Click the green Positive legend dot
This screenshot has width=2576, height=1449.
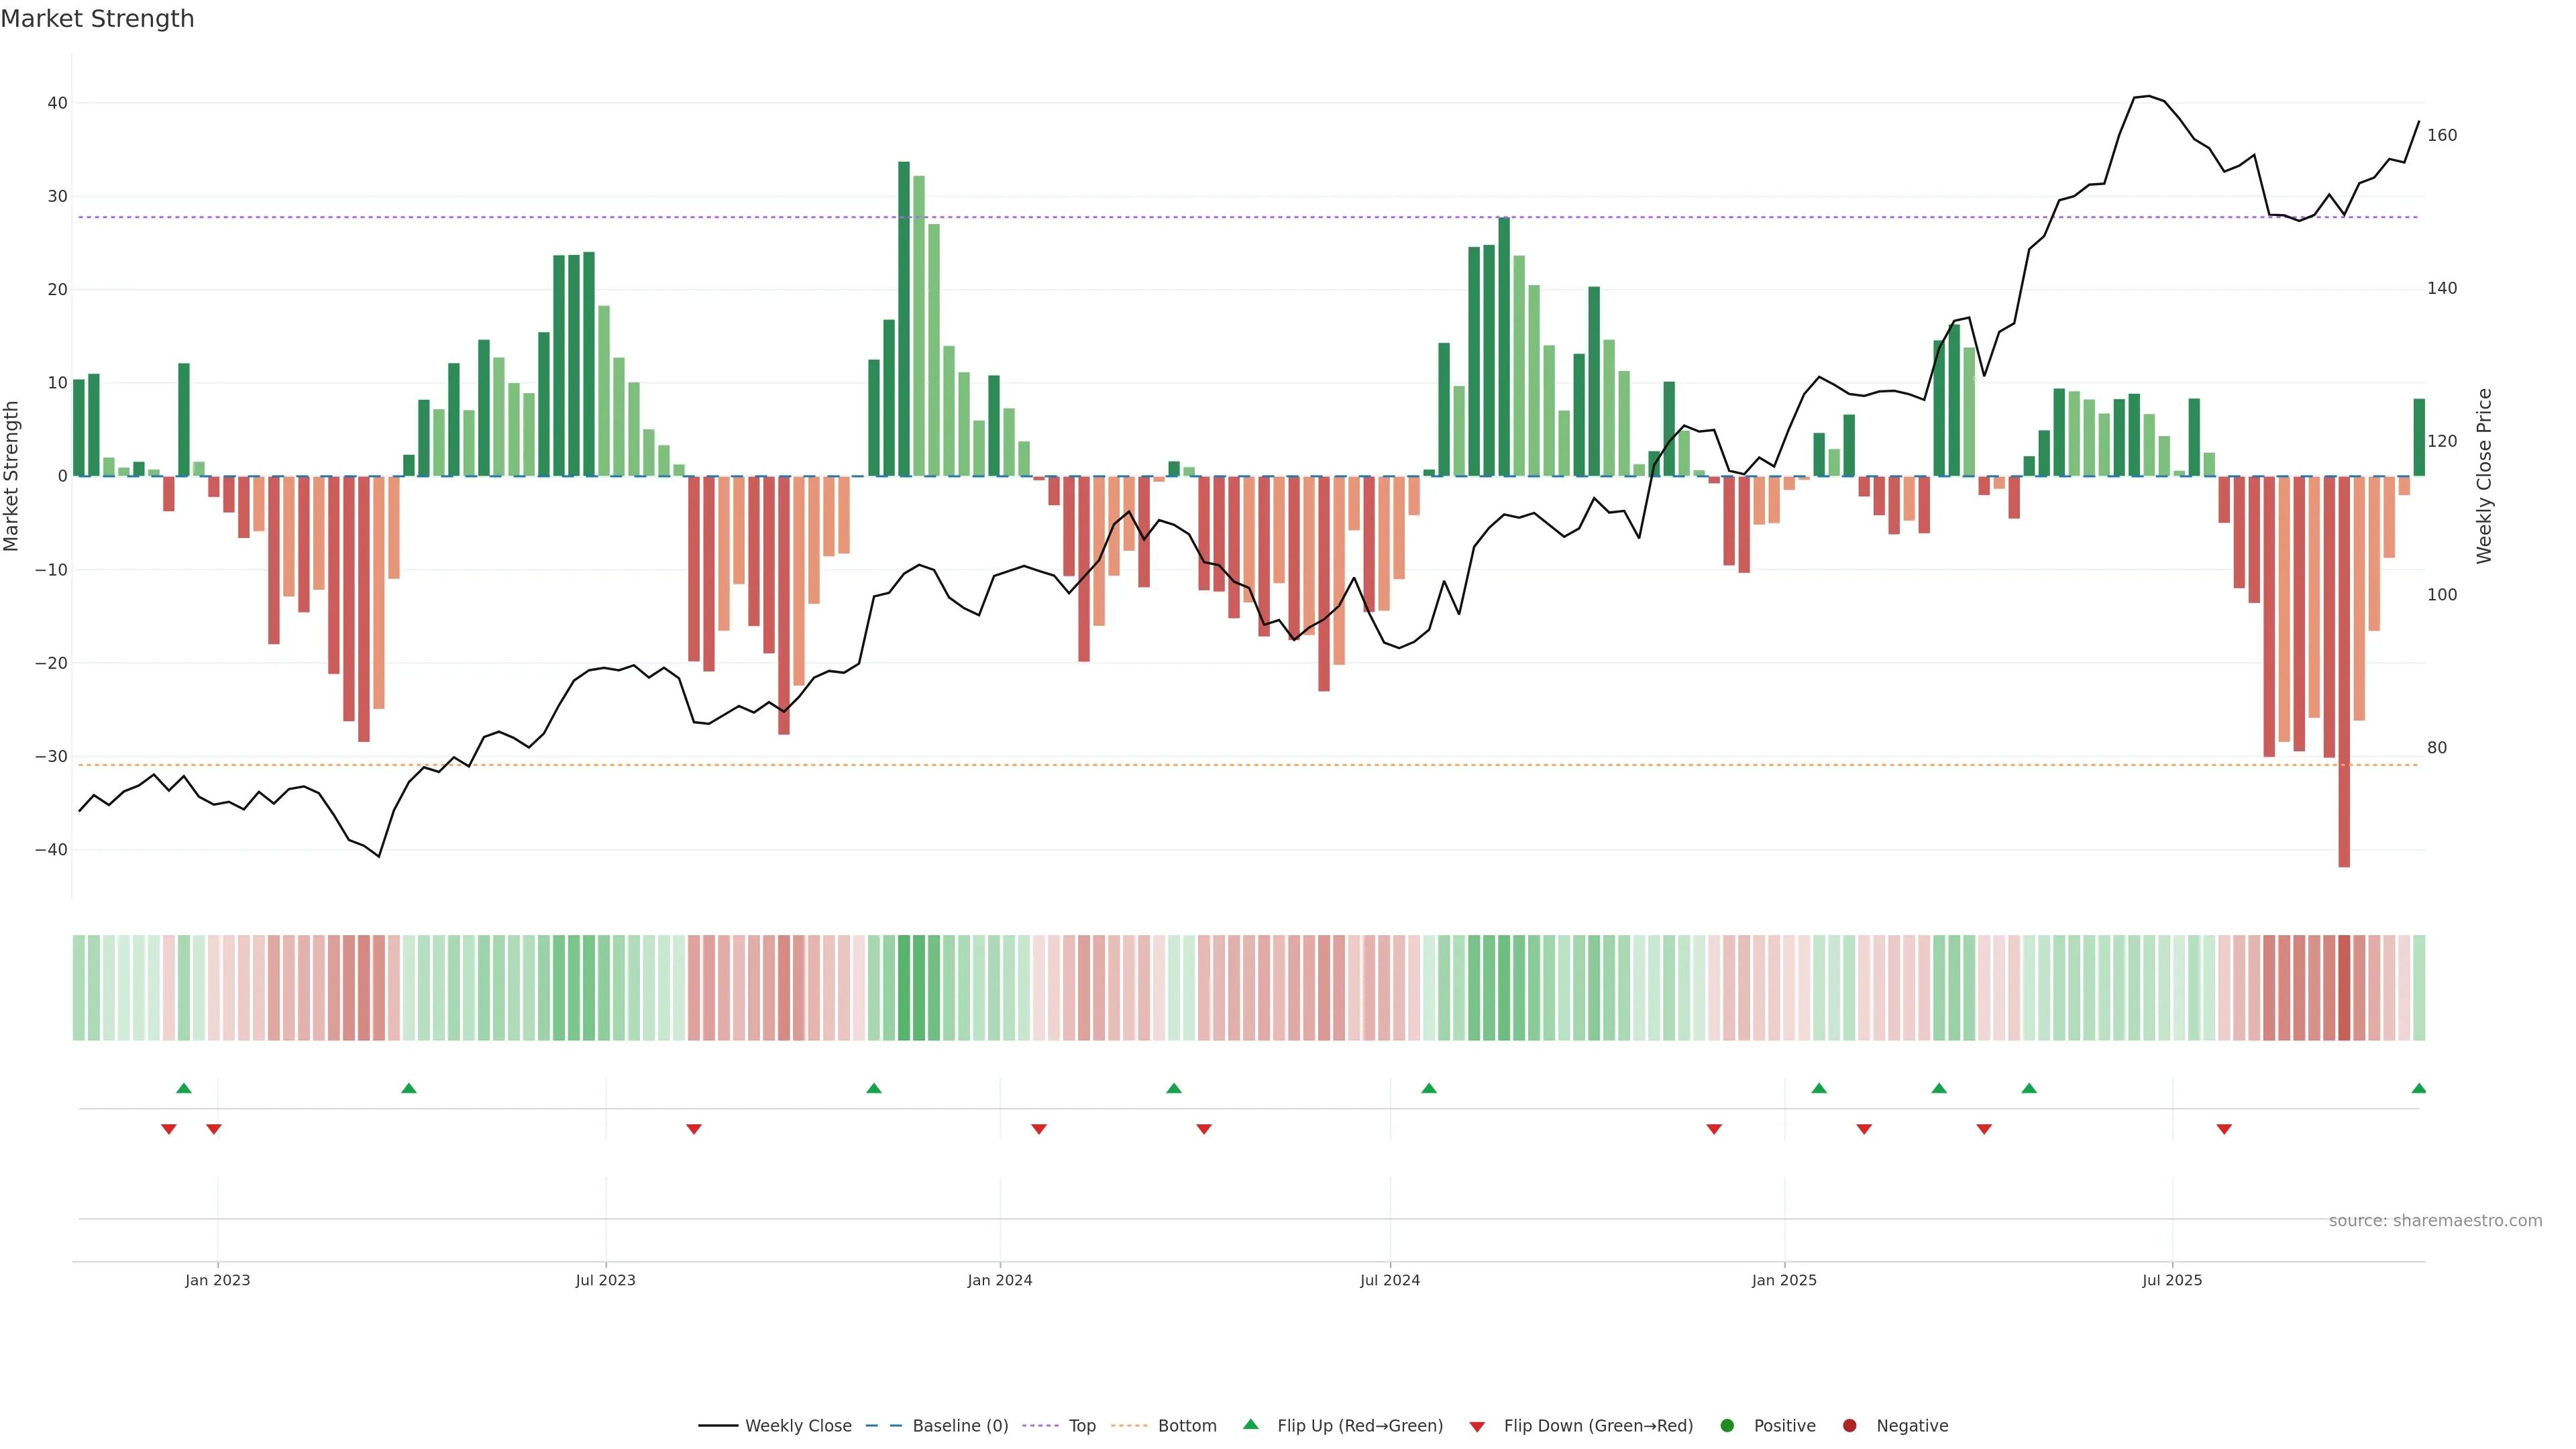(x=1727, y=1426)
